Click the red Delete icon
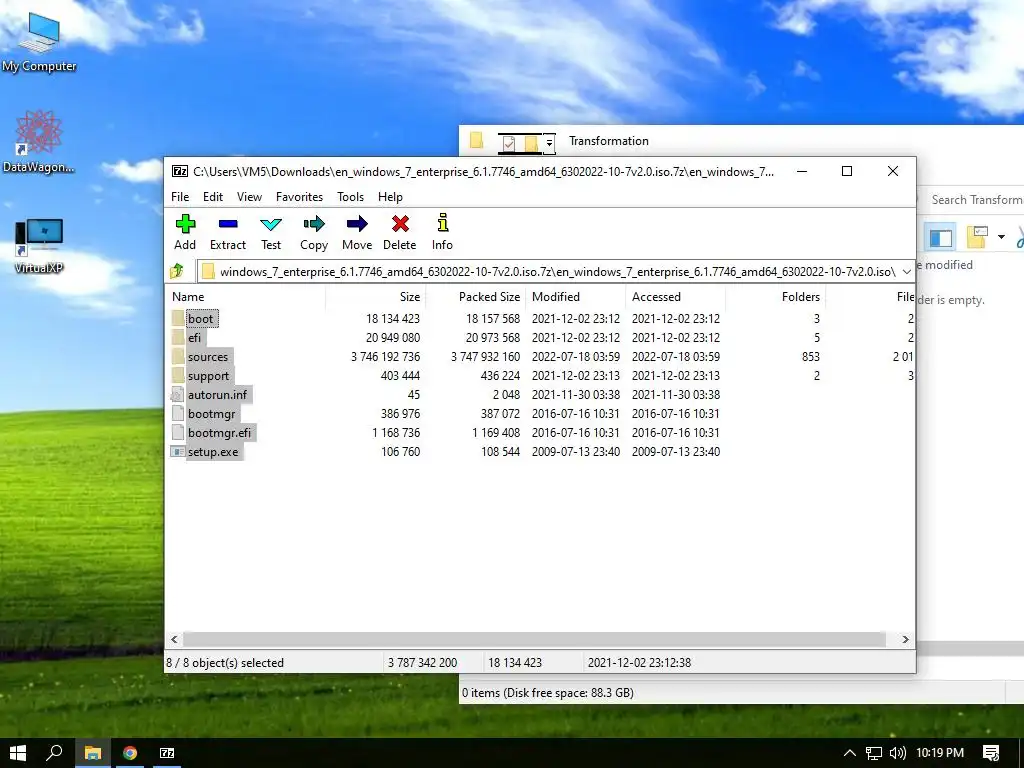 [400, 225]
